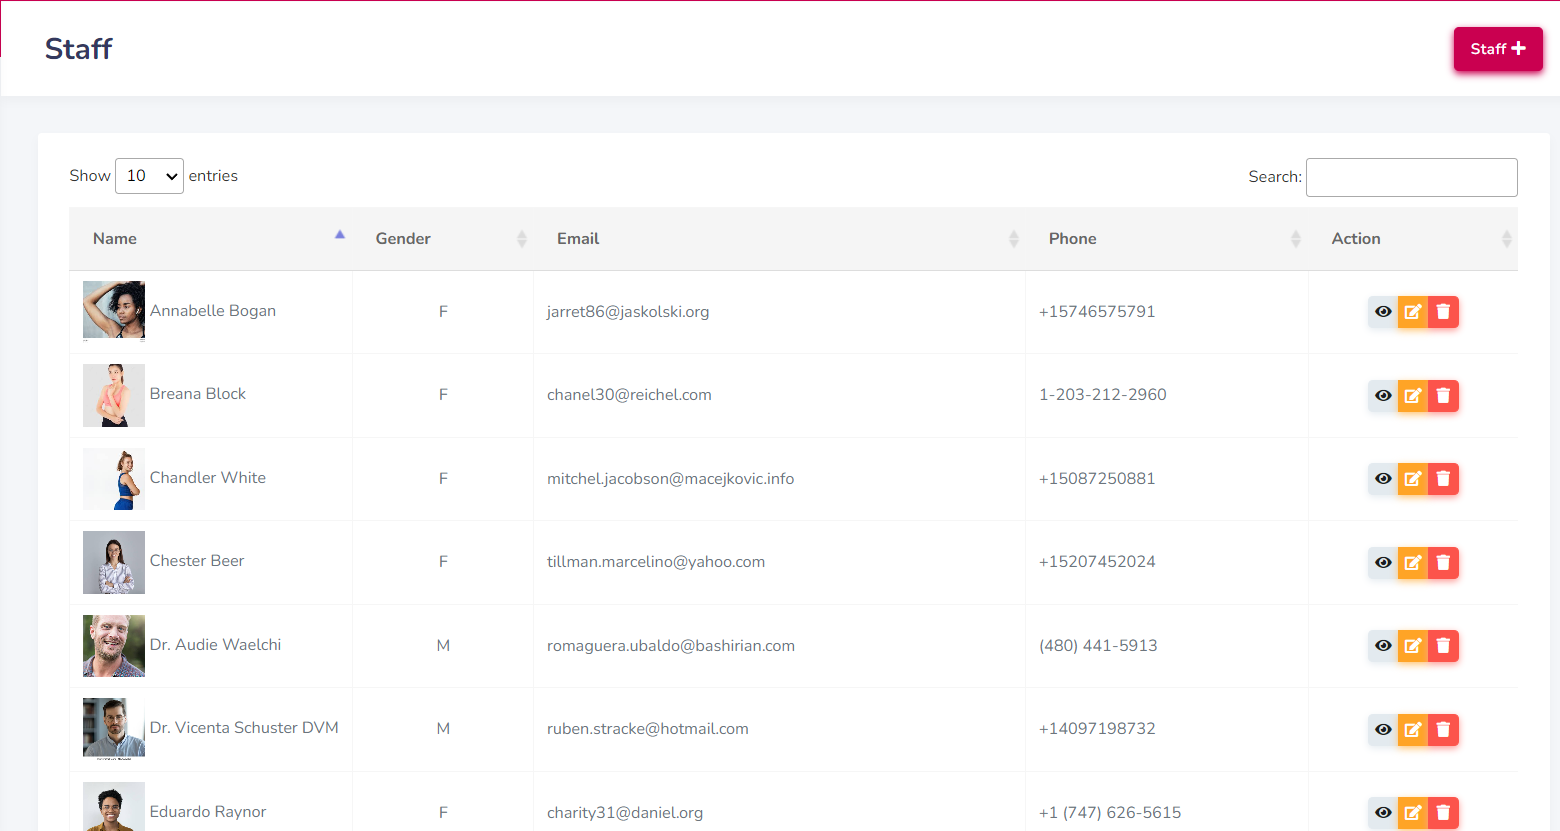Delete Chandler White's staff record

(x=1443, y=479)
